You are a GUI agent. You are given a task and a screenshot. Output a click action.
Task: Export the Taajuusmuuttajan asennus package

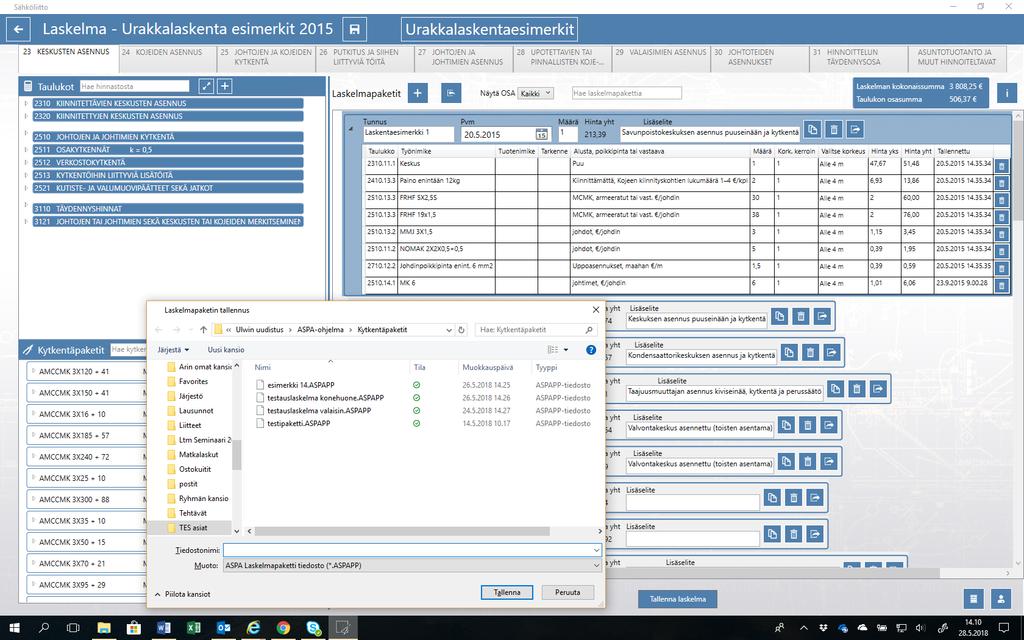(x=878, y=389)
